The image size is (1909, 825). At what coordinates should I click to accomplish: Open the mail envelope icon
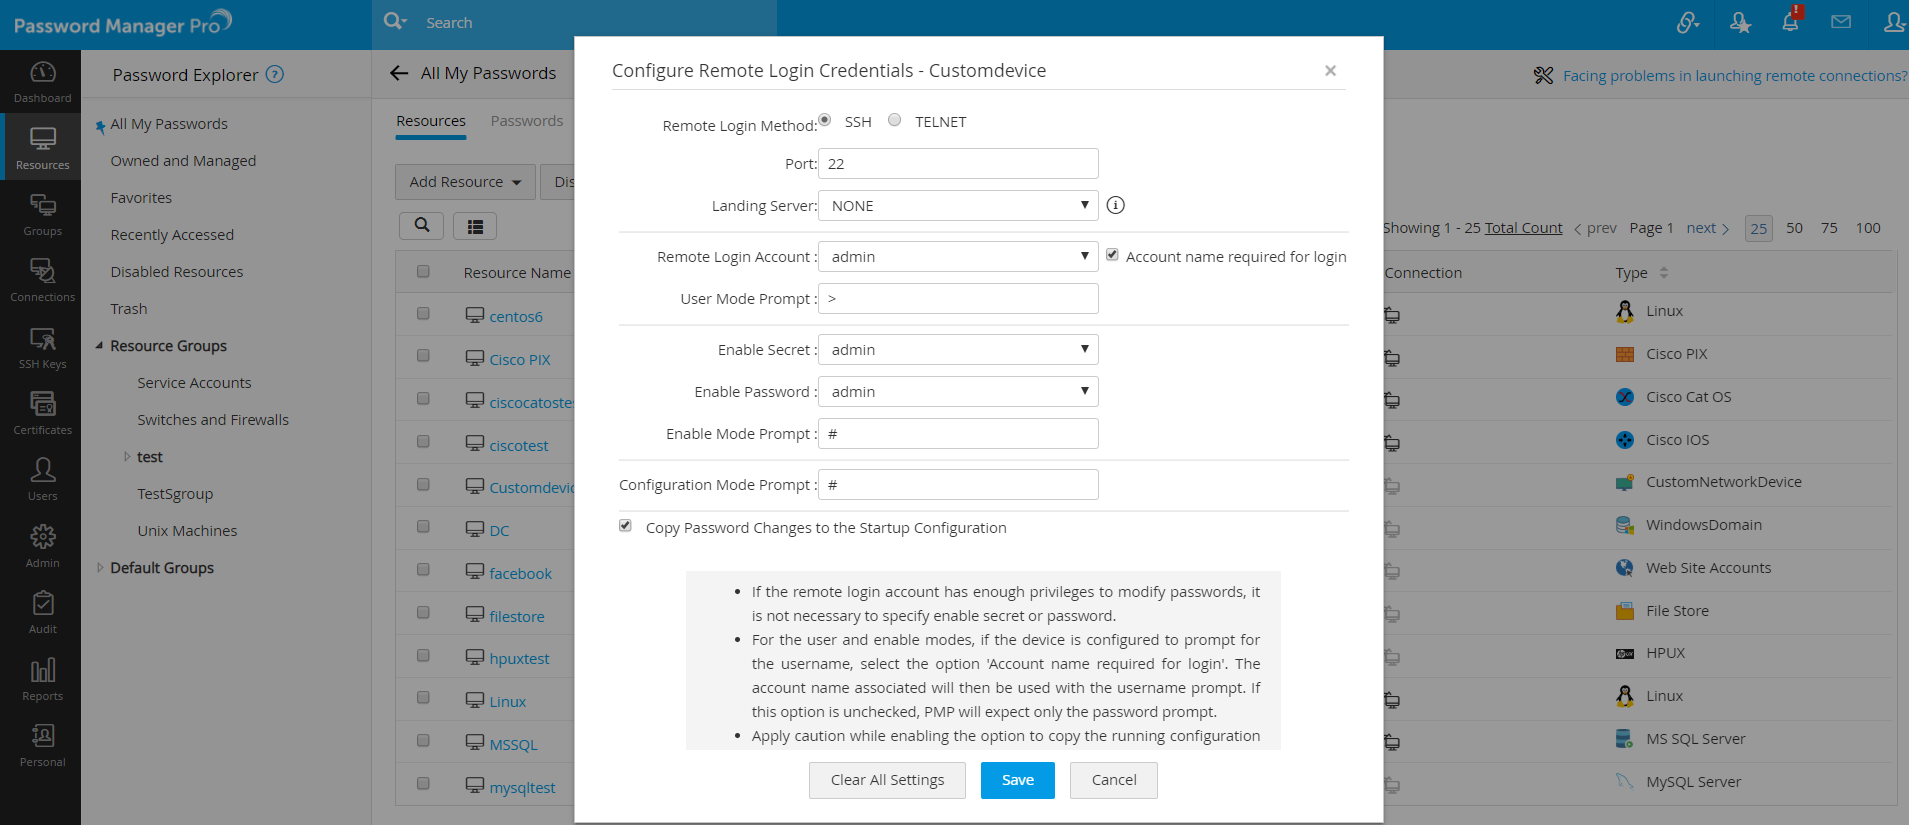[x=1841, y=22]
